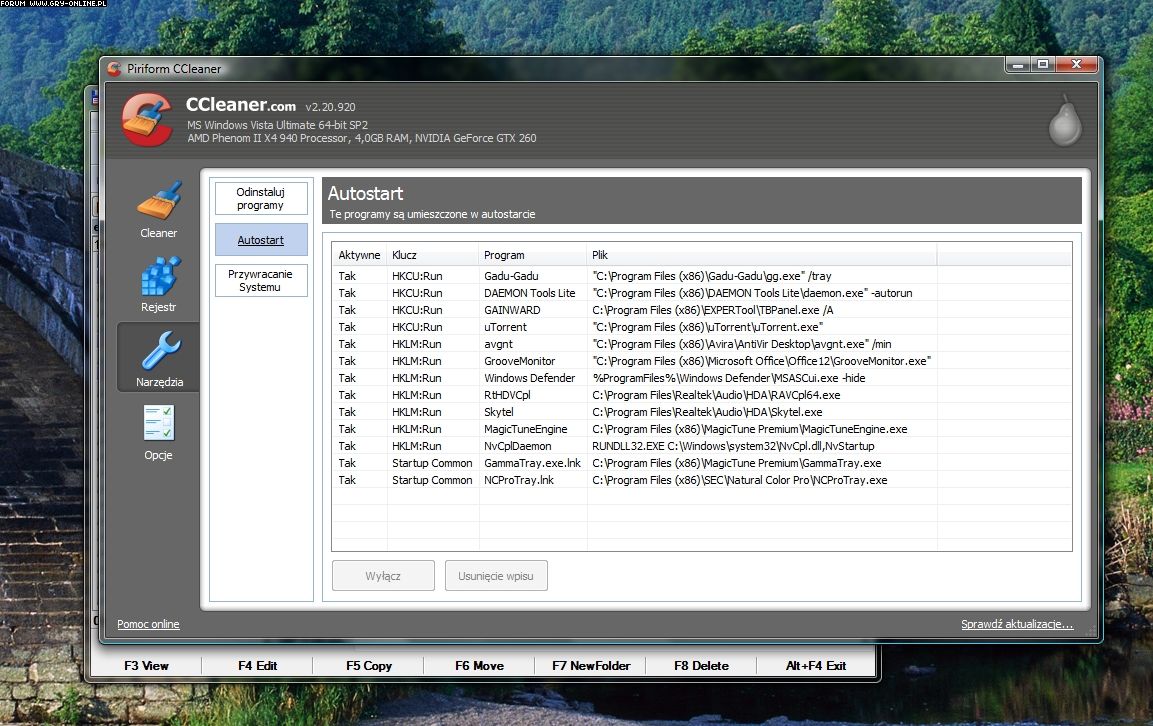Close the CCleaner window
This screenshot has height=726, width=1153.
[1077, 65]
